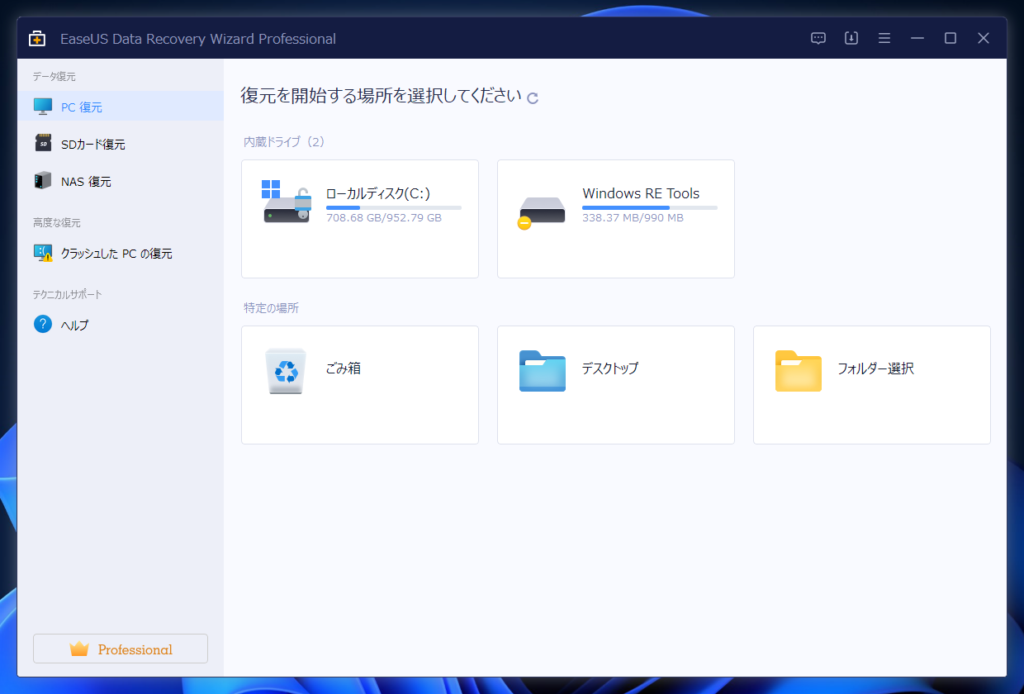Click the ローカルディスク(C:) usage bar

[x=393, y=208]
